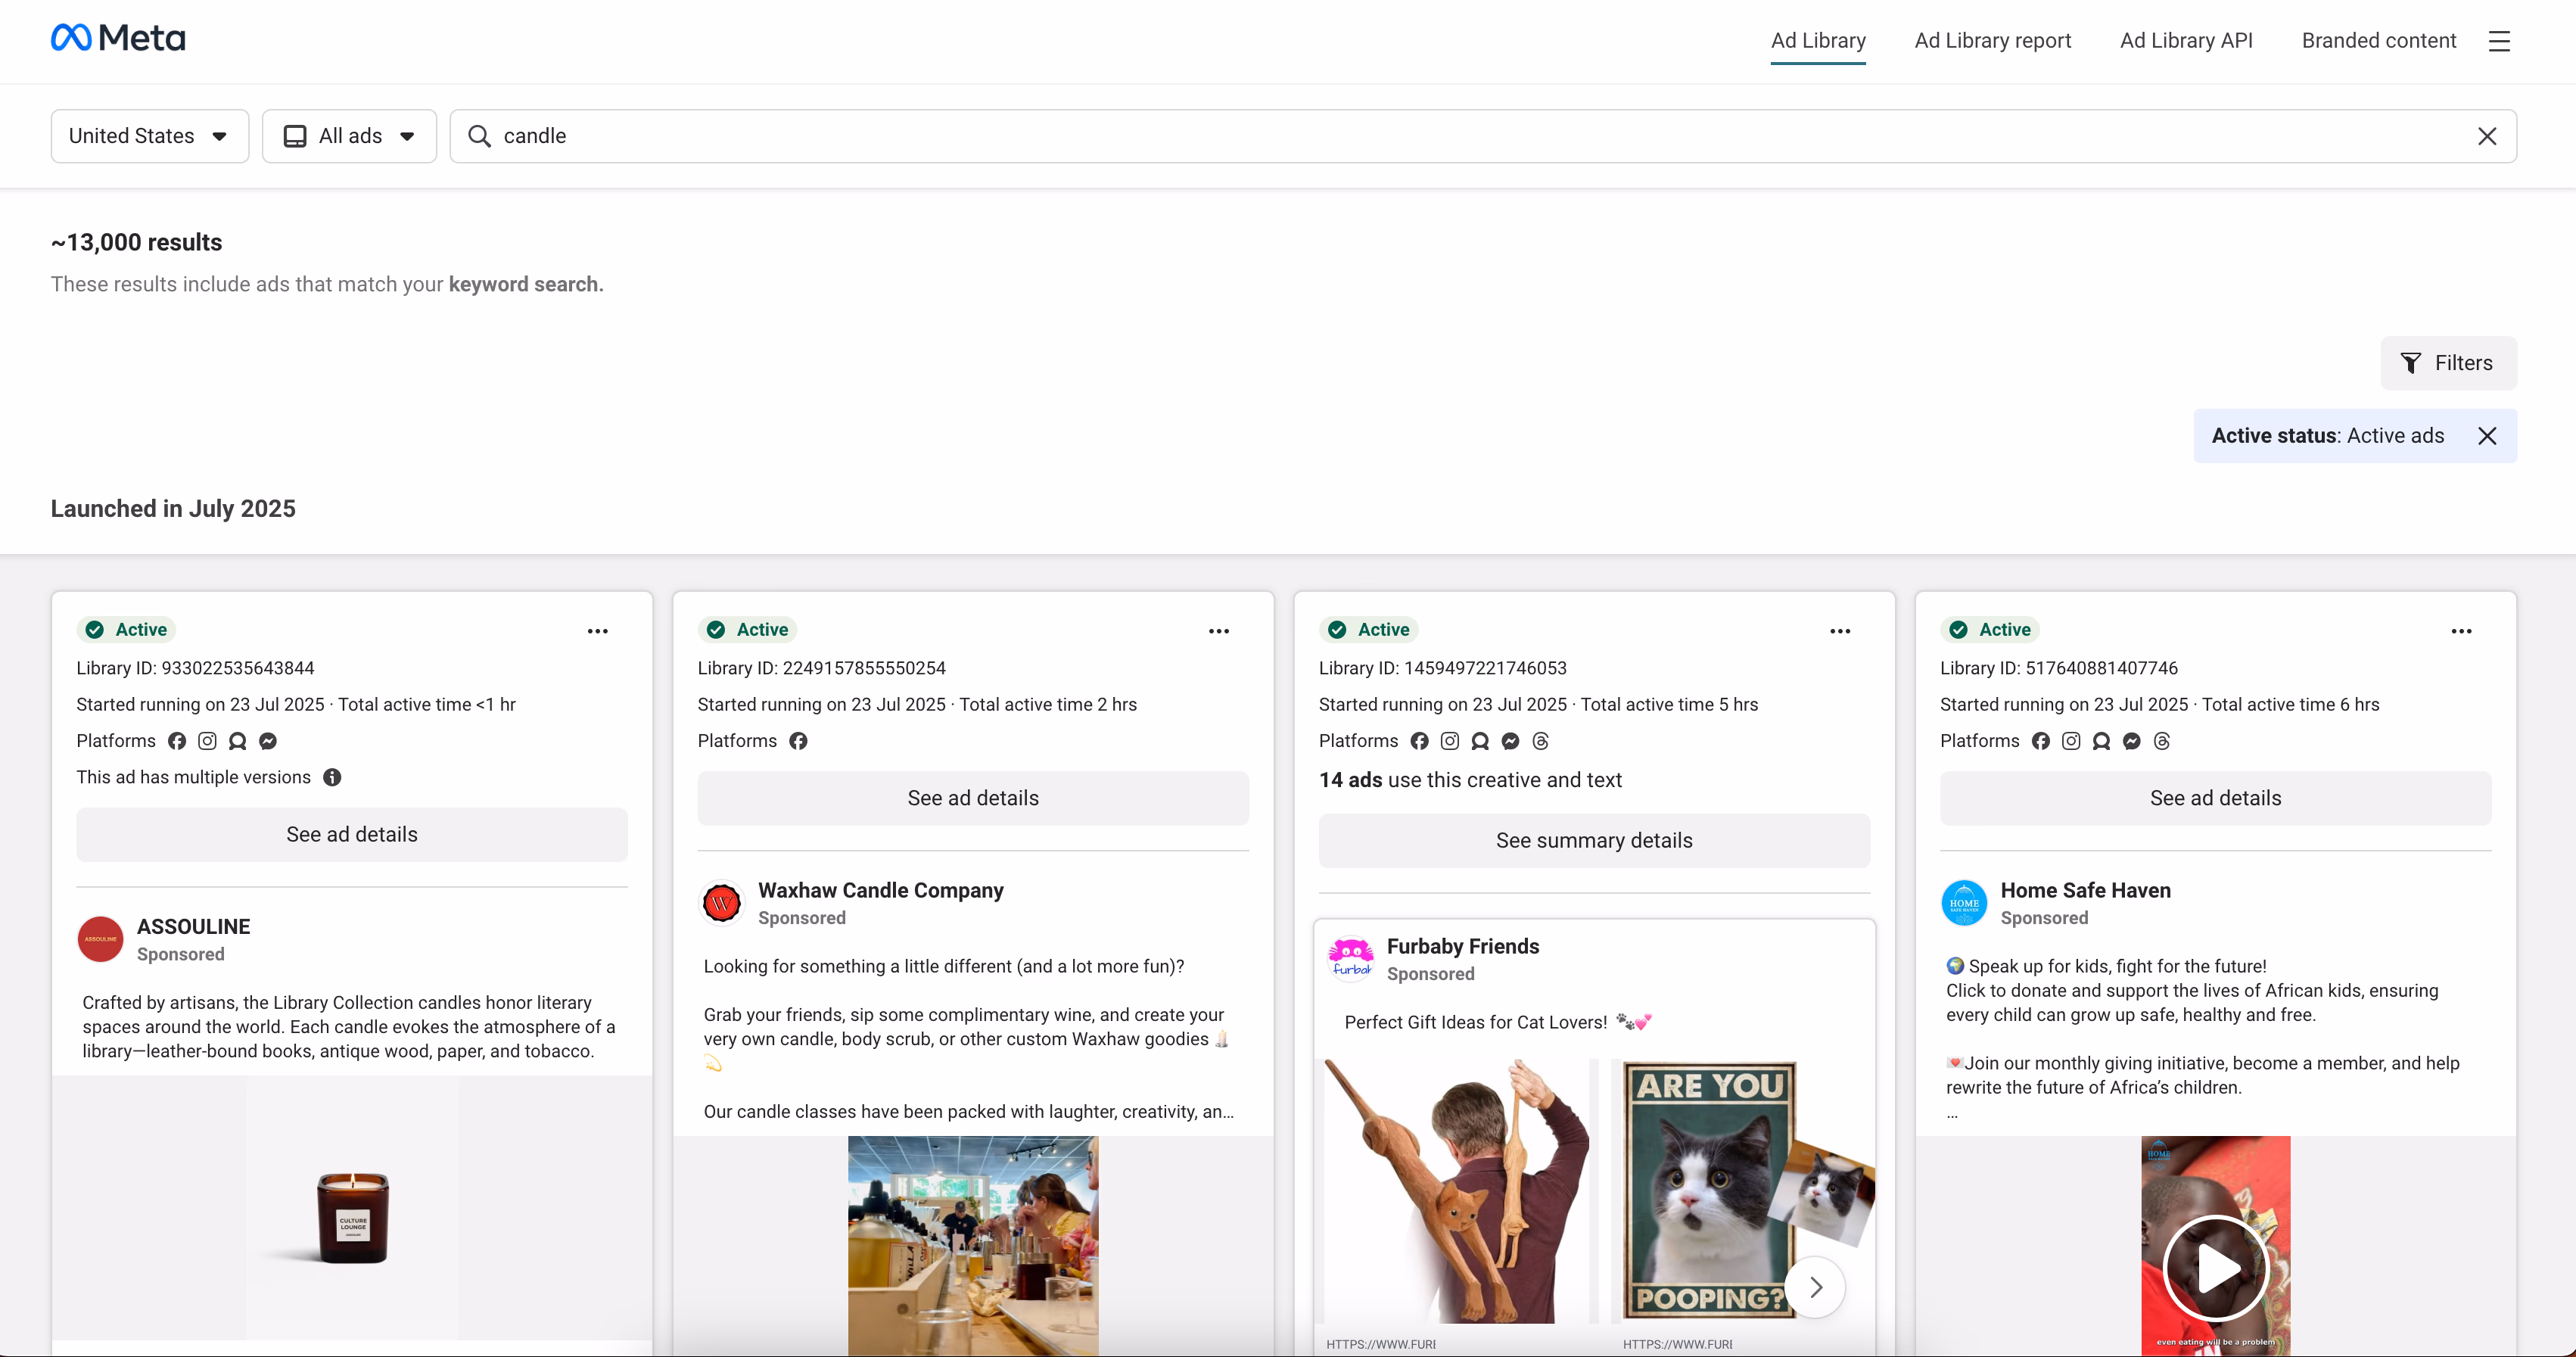Open Ad Library API tab
The image size is (2576, 1357).
coord(2186,41)
